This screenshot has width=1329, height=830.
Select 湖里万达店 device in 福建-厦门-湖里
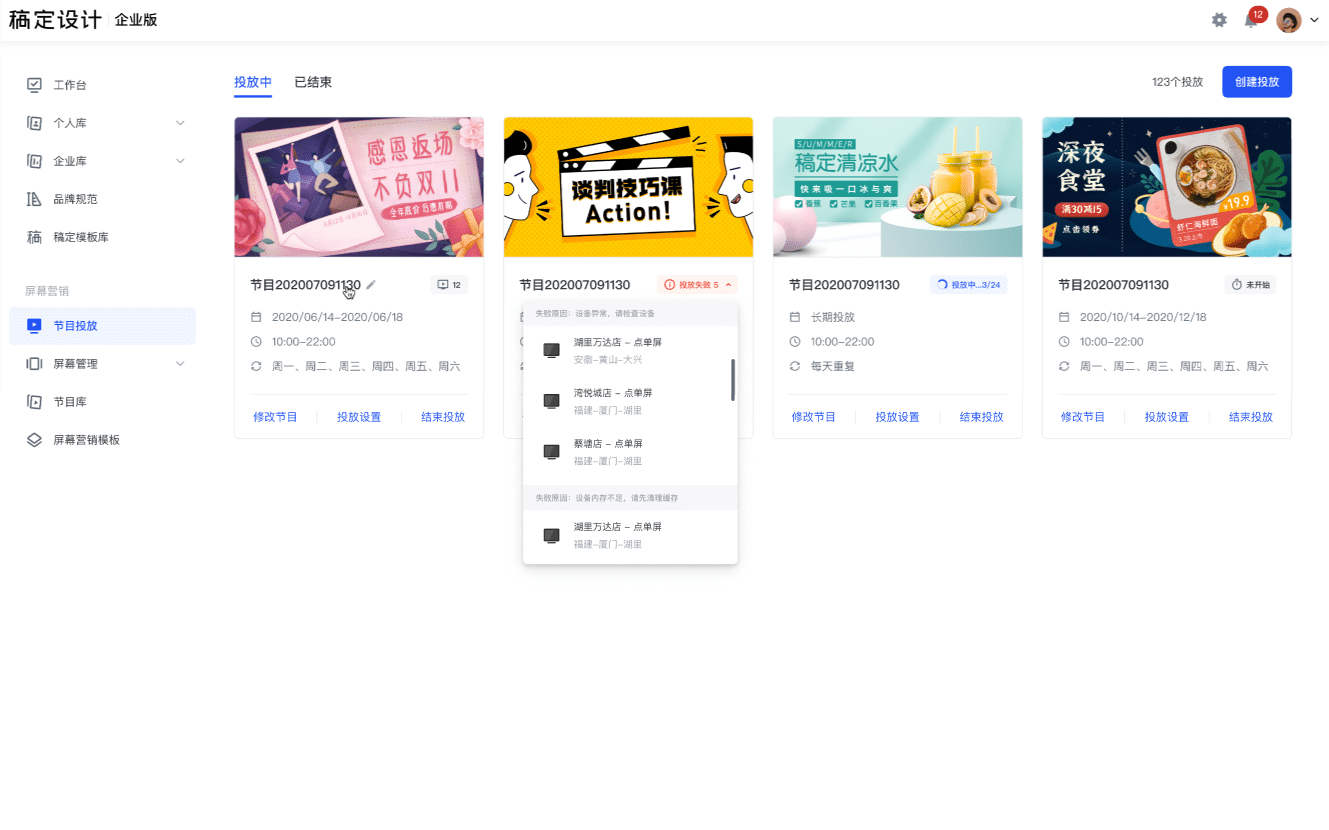(x=630, y=535)
